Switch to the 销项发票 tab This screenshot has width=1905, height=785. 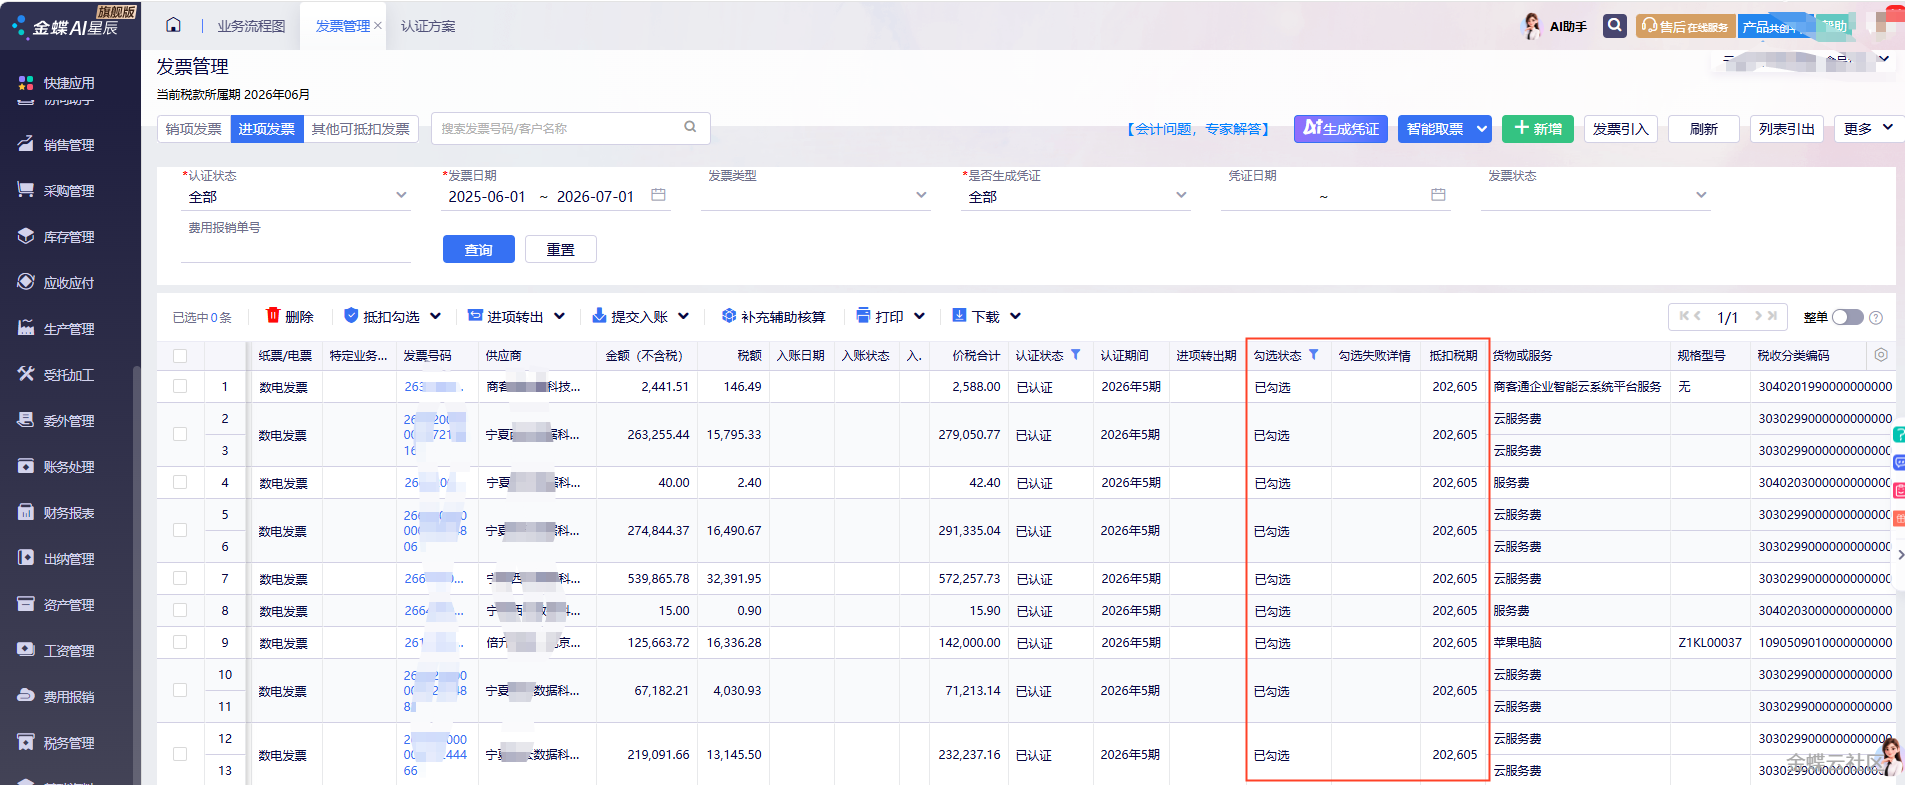point(194,129)
